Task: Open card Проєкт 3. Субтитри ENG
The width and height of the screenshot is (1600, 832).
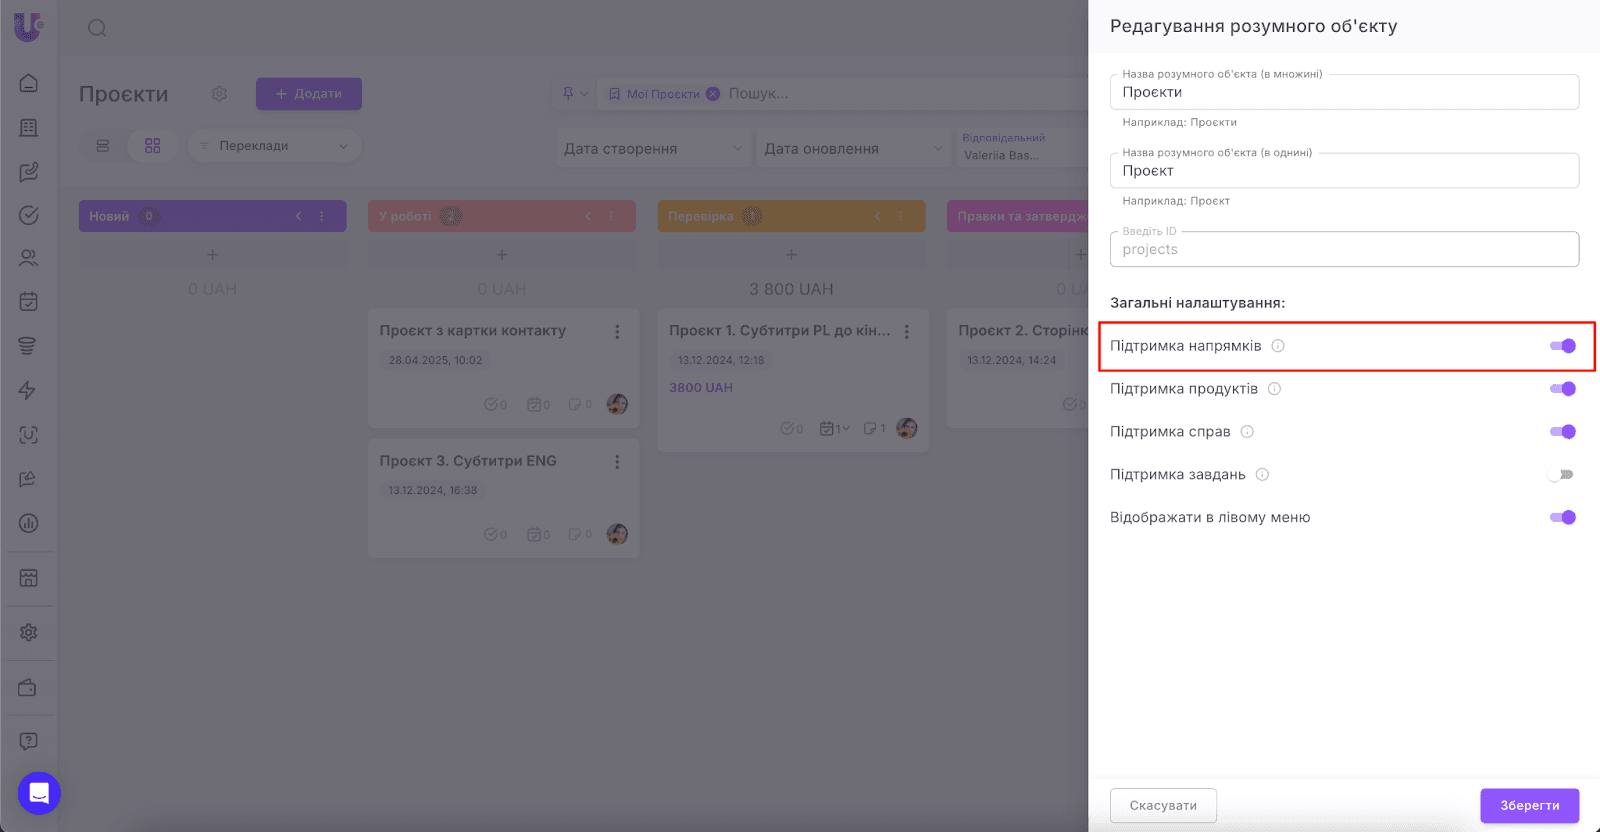Action: (x=504, y=498)
